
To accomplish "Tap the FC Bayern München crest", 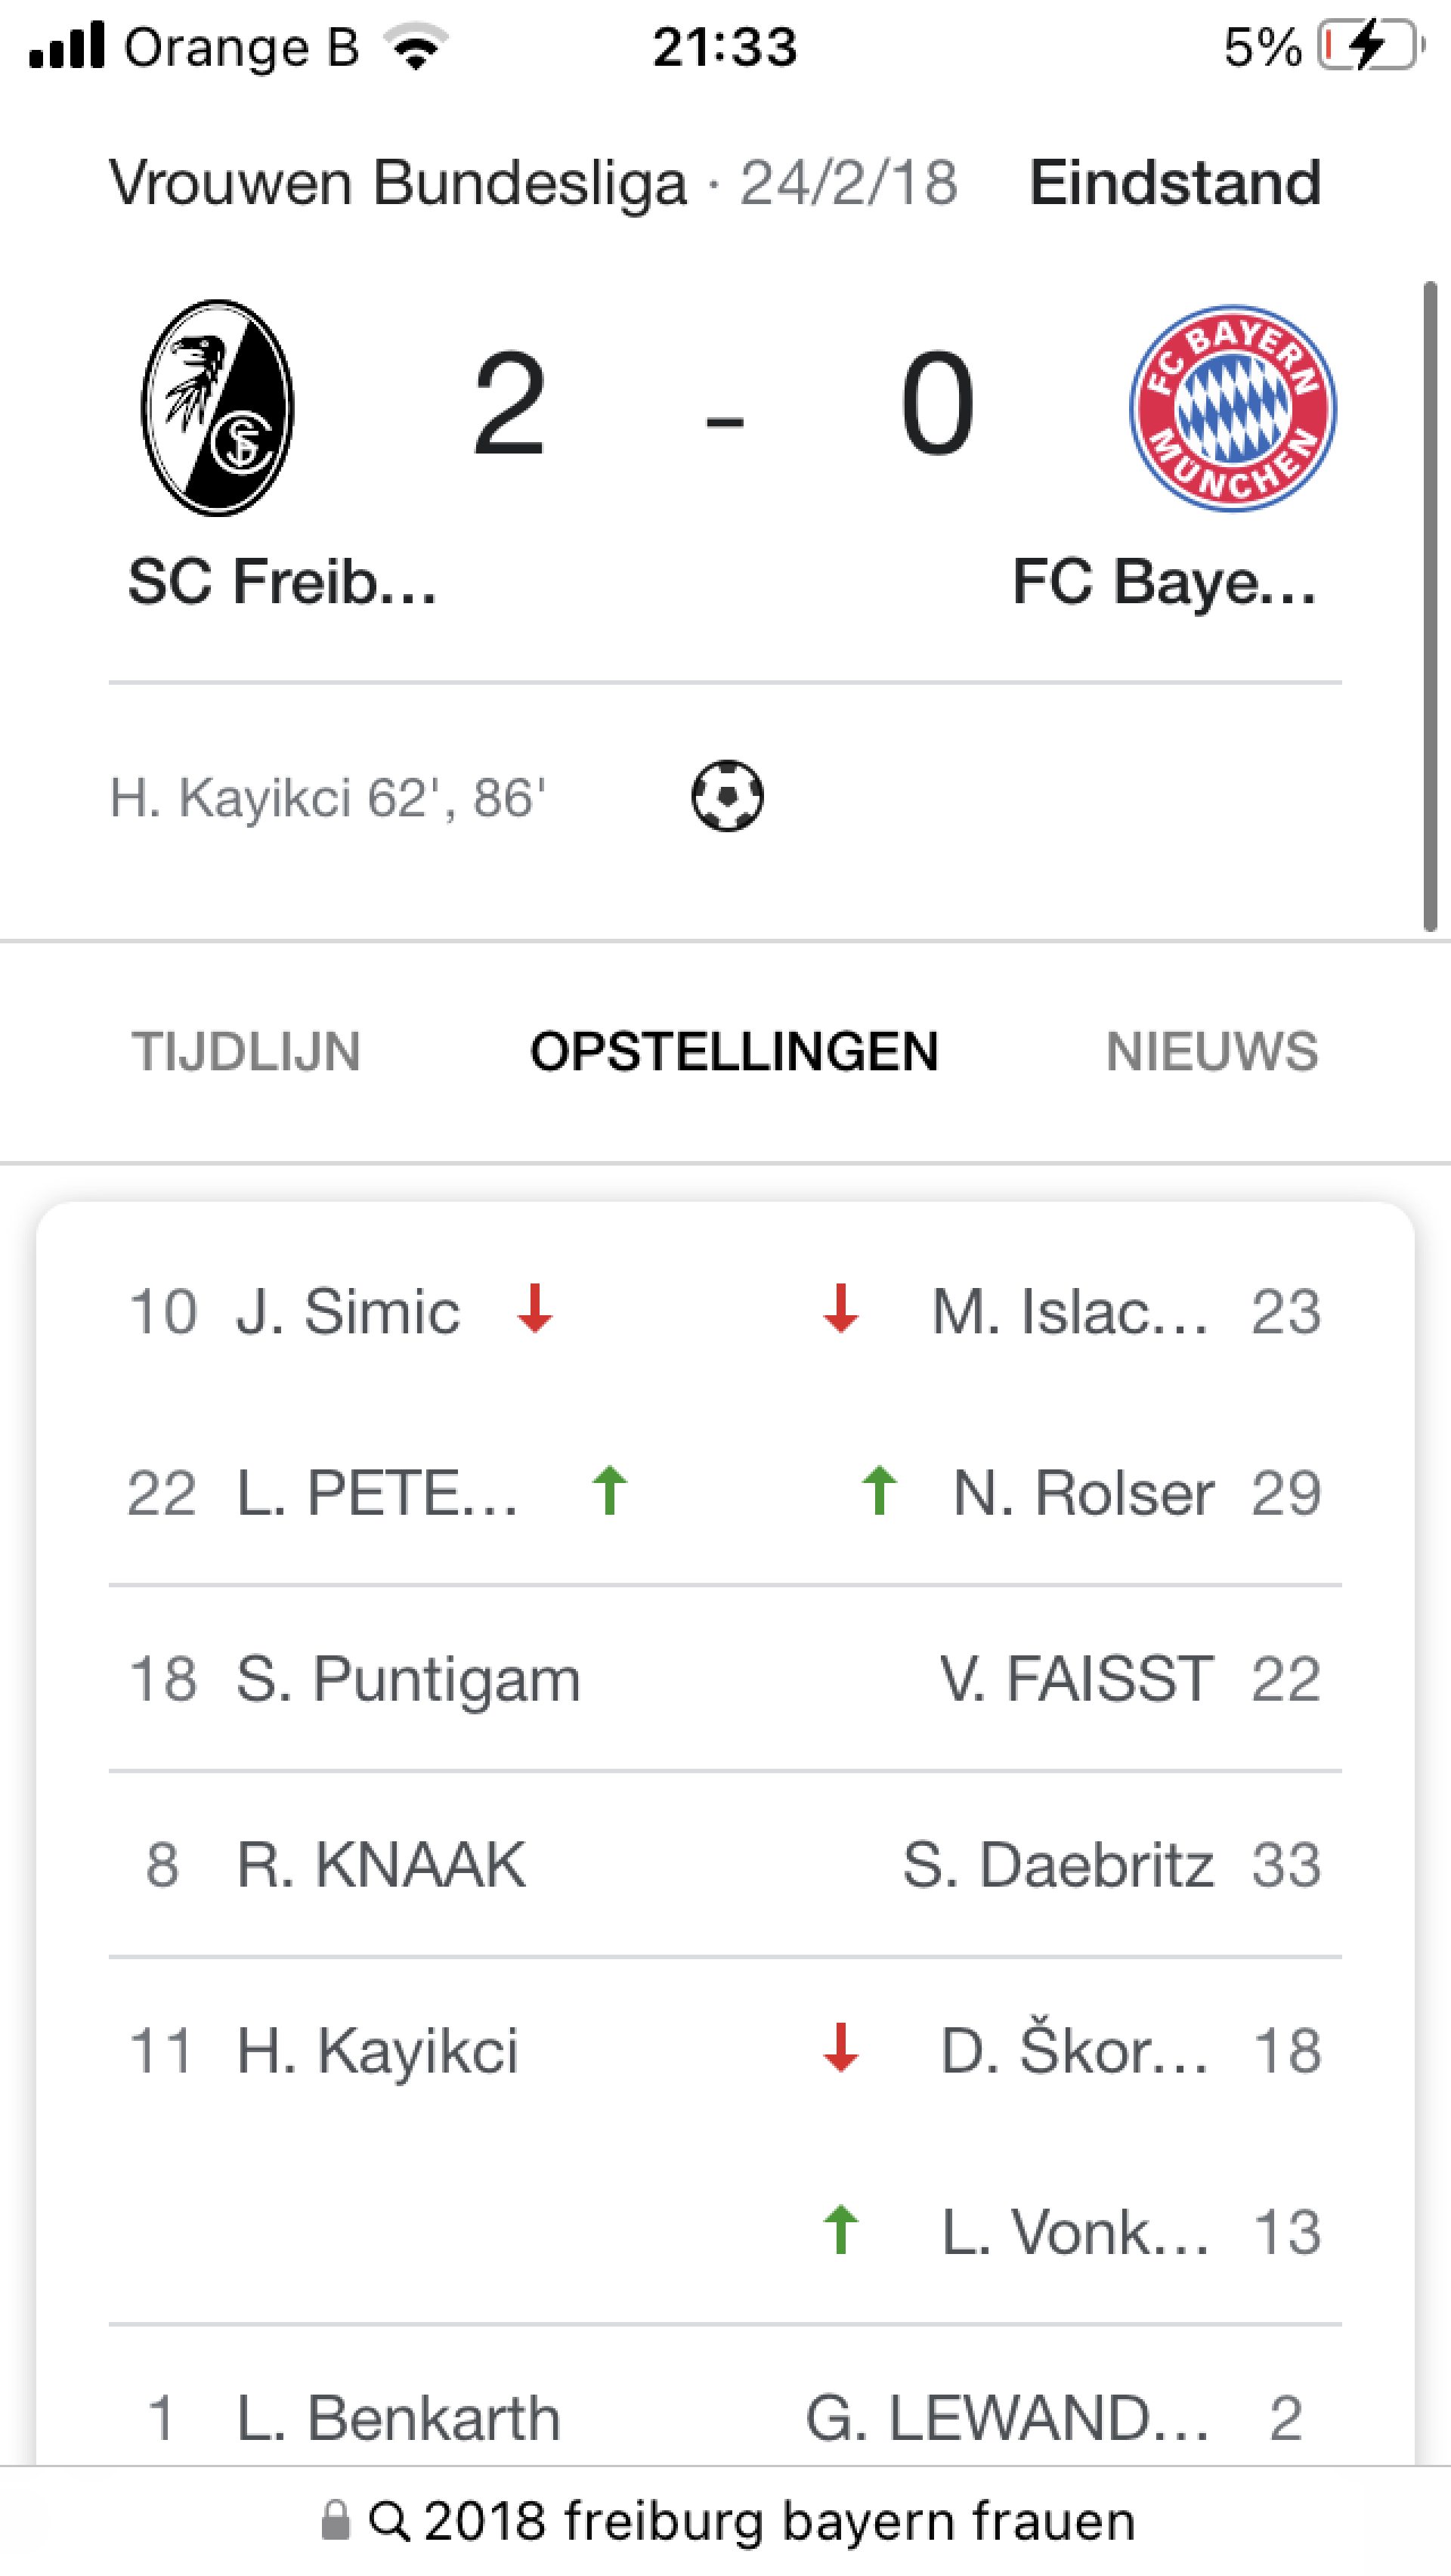I will coord(1232,408).
